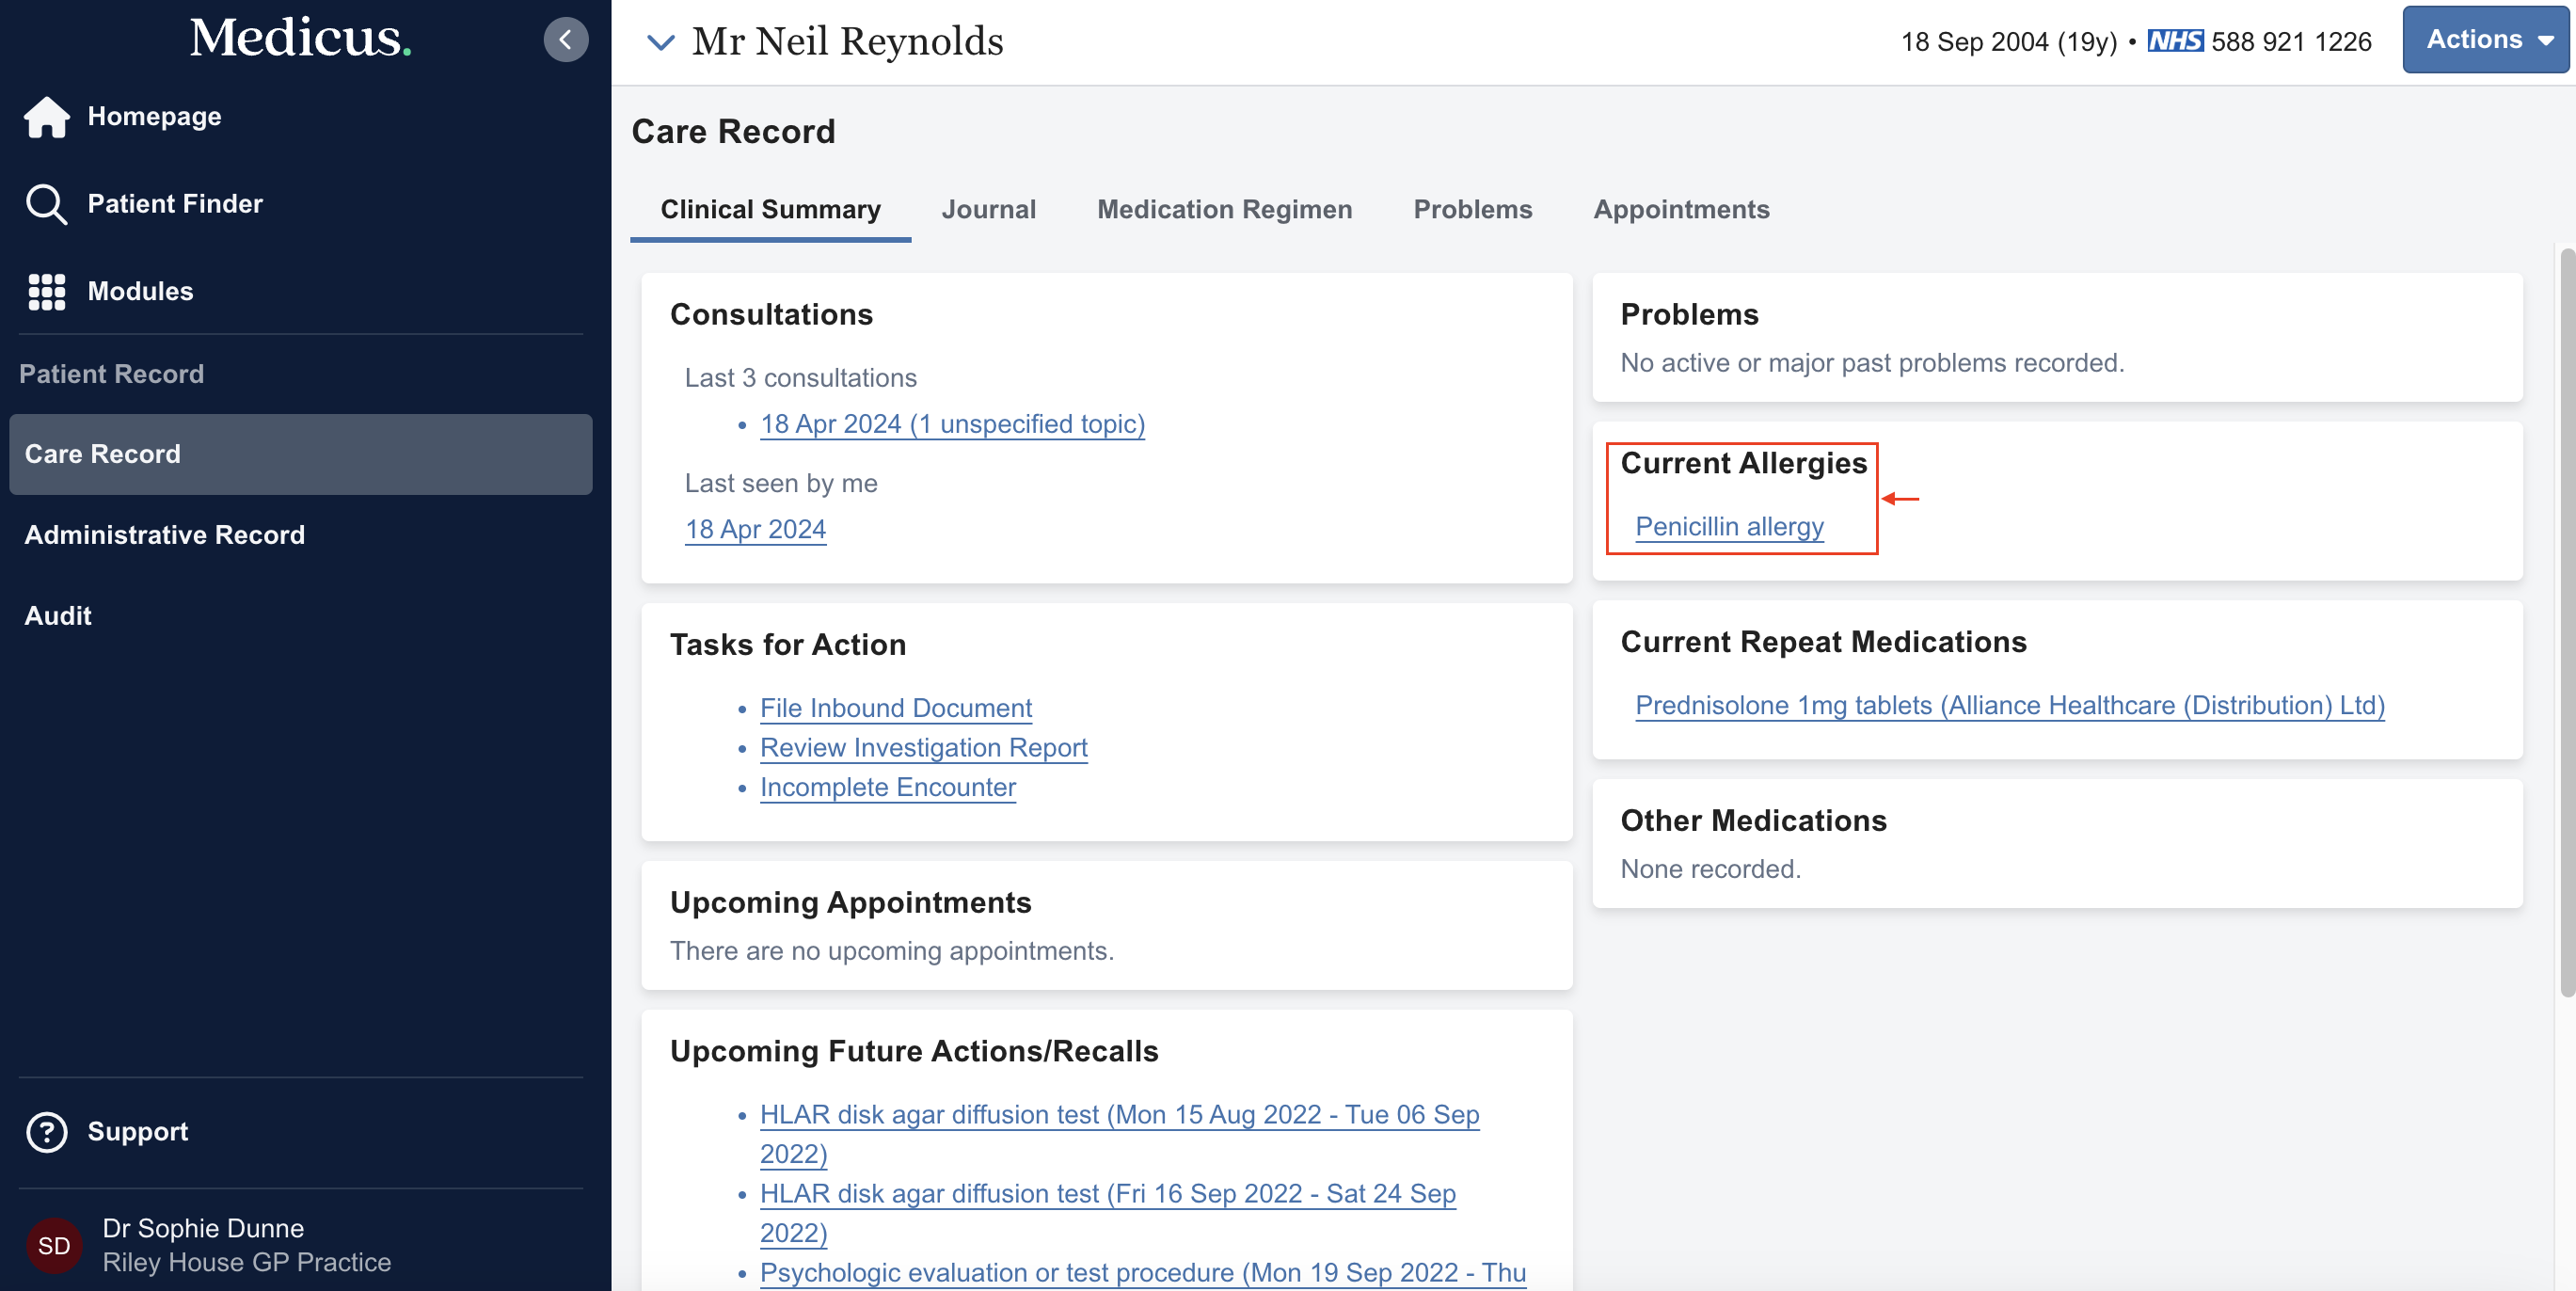The width and height of the screenshot is (2576, 1291).
Task: Open the Actions dropdown menu
Action: (x=2484, y=39)
